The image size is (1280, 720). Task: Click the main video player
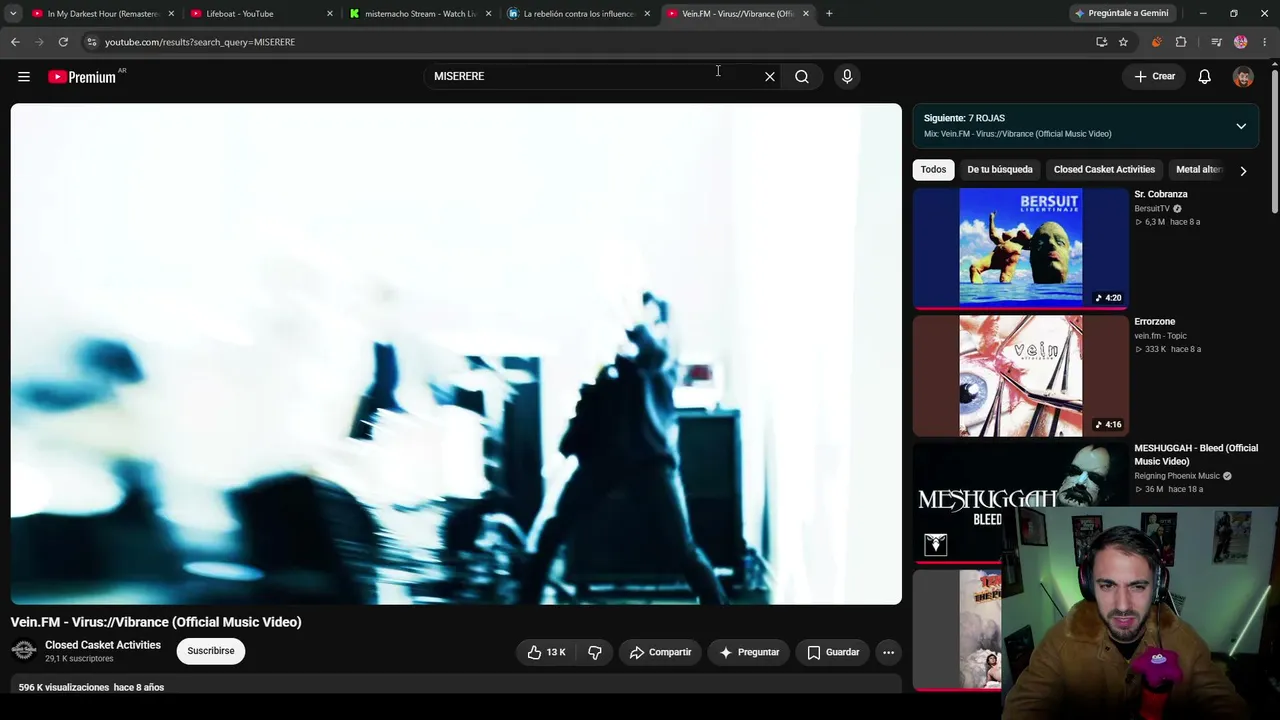click(456, 354)
